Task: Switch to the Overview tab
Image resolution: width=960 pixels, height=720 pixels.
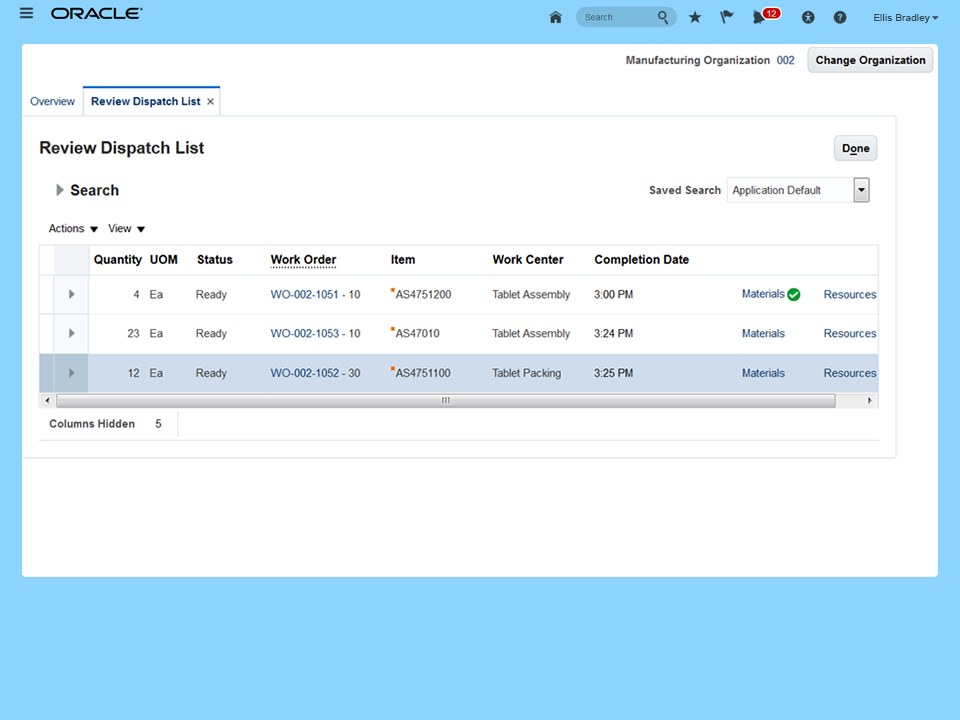Action: click(x=52, y=102)
